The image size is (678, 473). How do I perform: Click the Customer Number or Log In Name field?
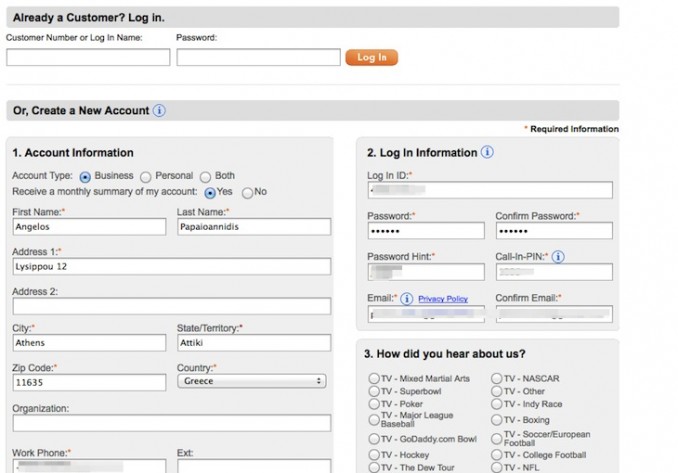88,58
